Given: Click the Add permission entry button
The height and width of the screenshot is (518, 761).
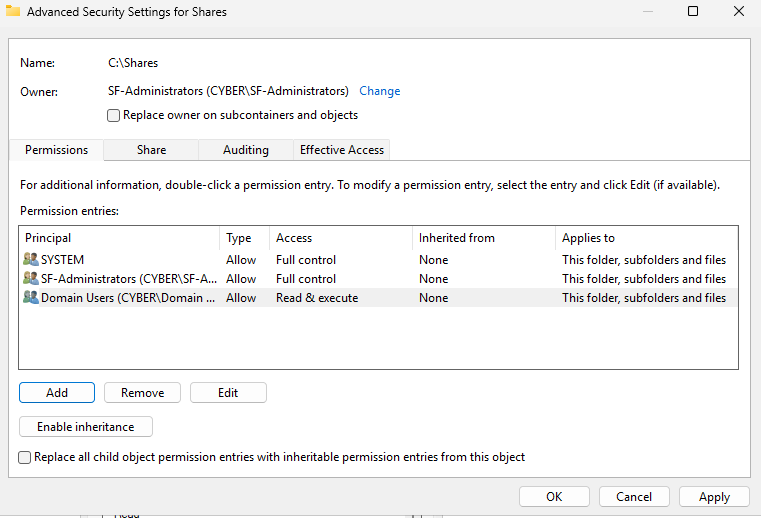Looking at the screenshot, I should 57,393.
